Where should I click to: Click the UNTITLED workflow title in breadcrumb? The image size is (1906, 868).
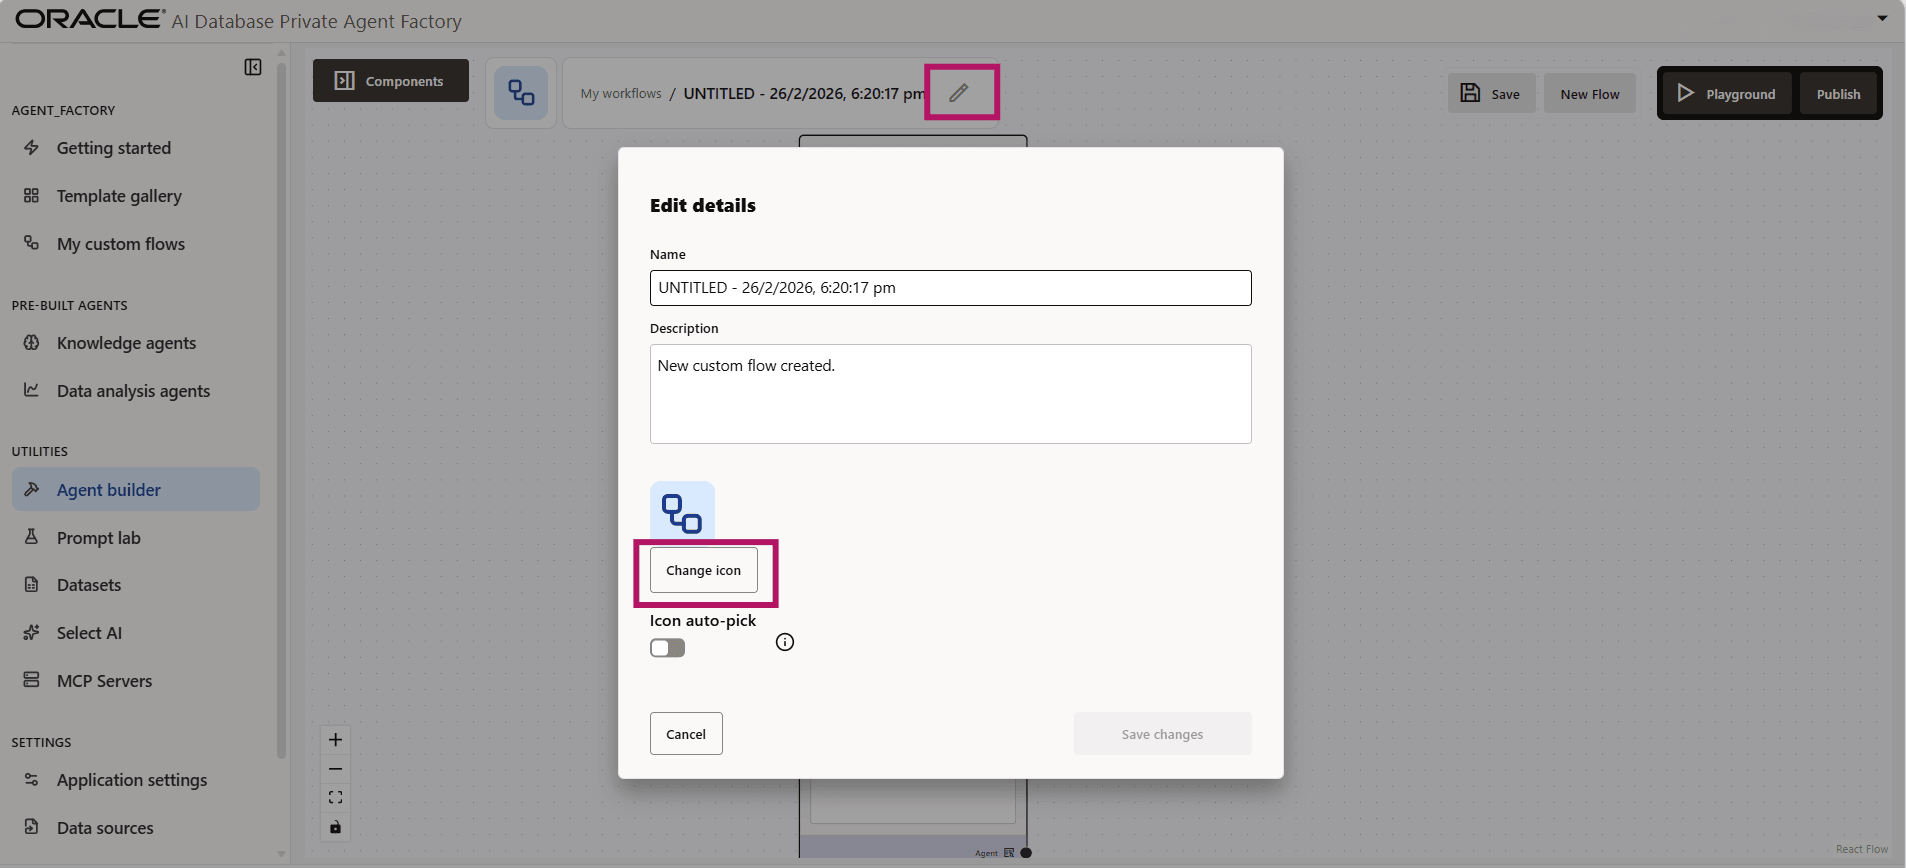pos(804,94)
